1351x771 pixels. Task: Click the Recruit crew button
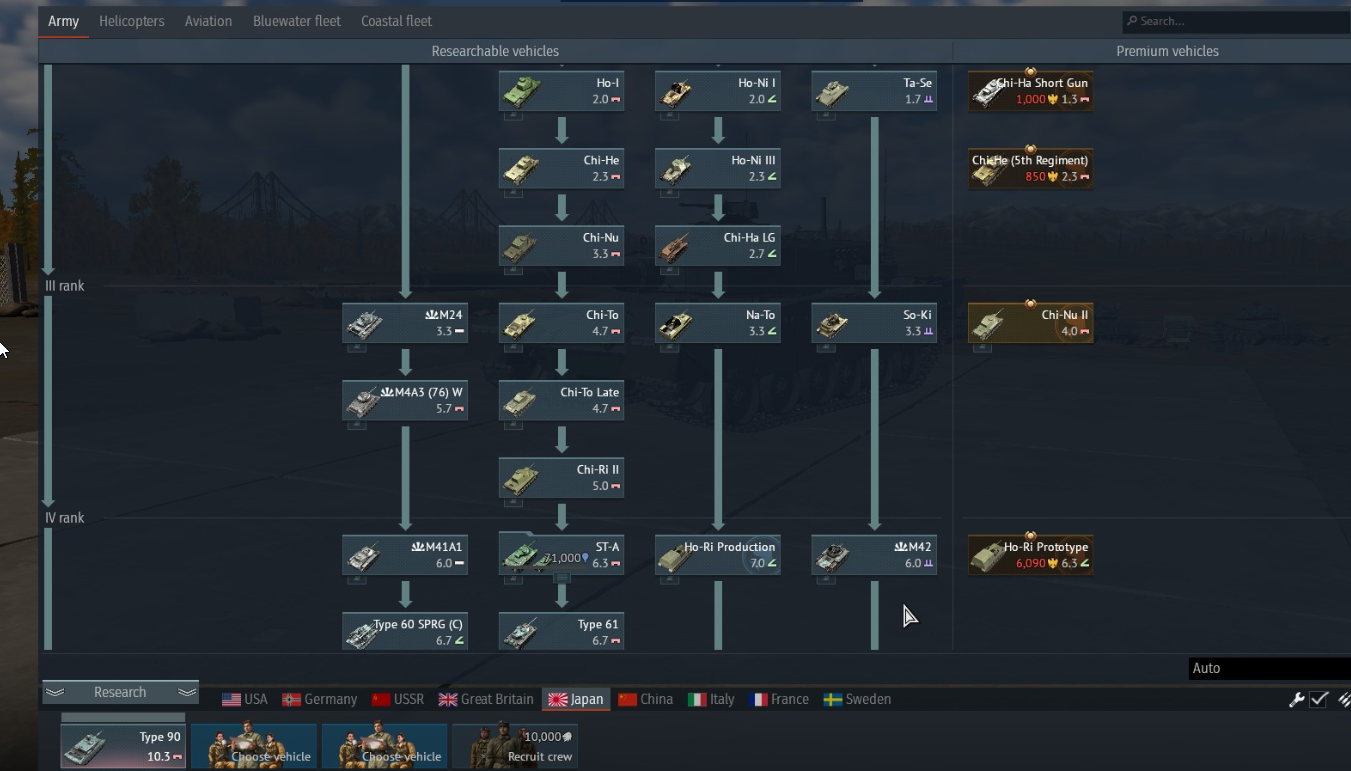[515, 746]
